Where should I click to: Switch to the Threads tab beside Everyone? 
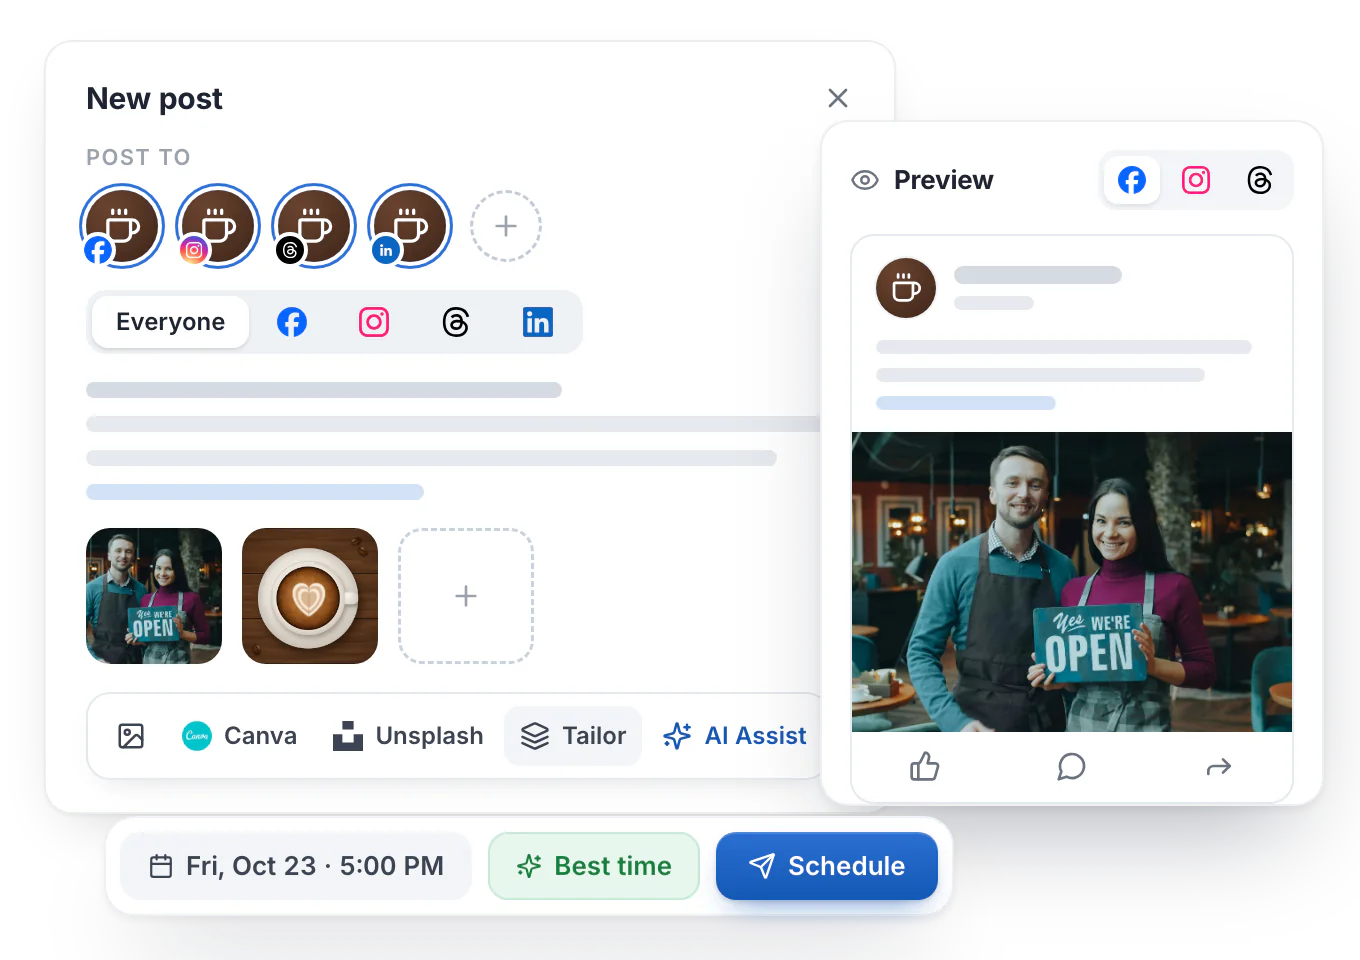(456, 322)
